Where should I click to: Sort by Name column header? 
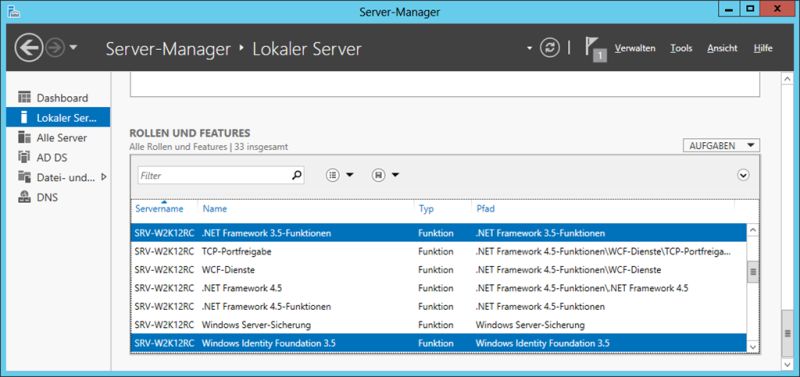(215, 209)
